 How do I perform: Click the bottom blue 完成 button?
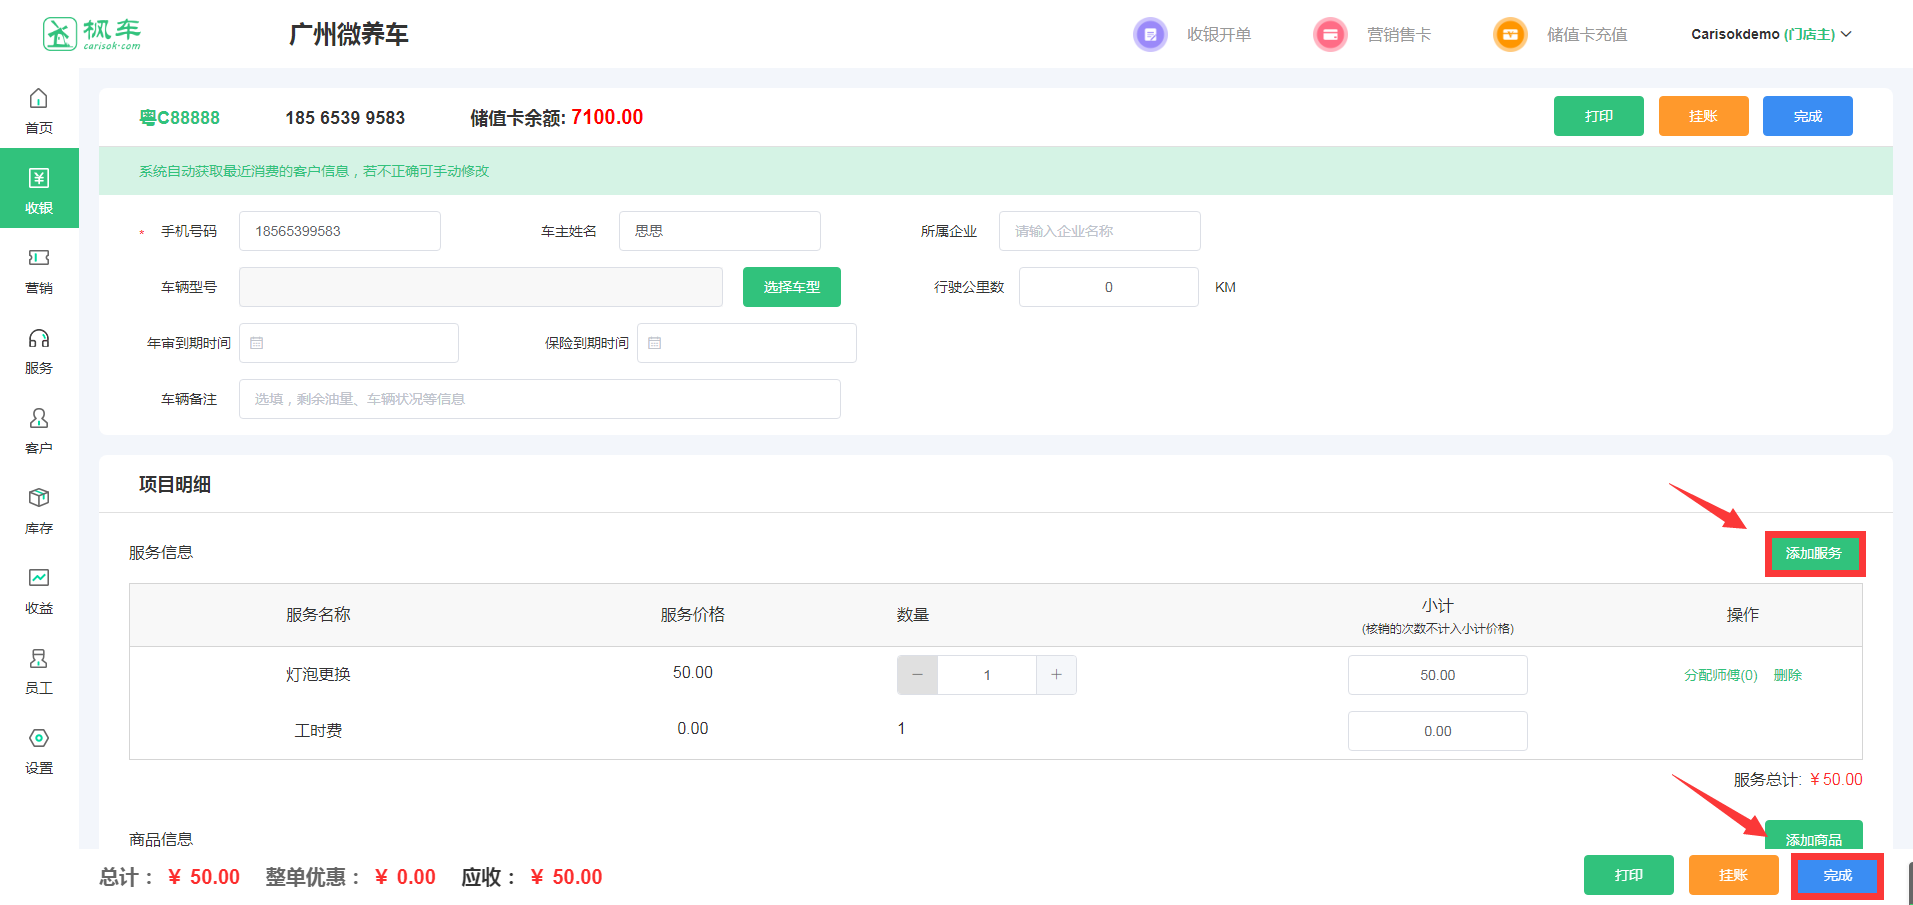[1838, 875]
